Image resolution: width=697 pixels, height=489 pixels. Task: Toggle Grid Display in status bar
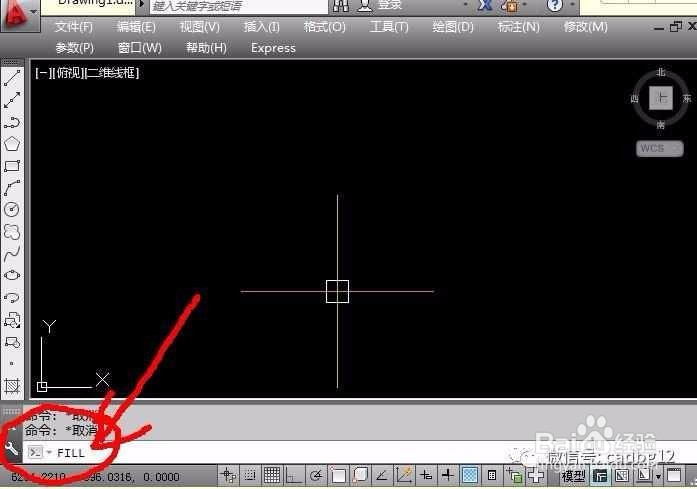tap(272, 476)
